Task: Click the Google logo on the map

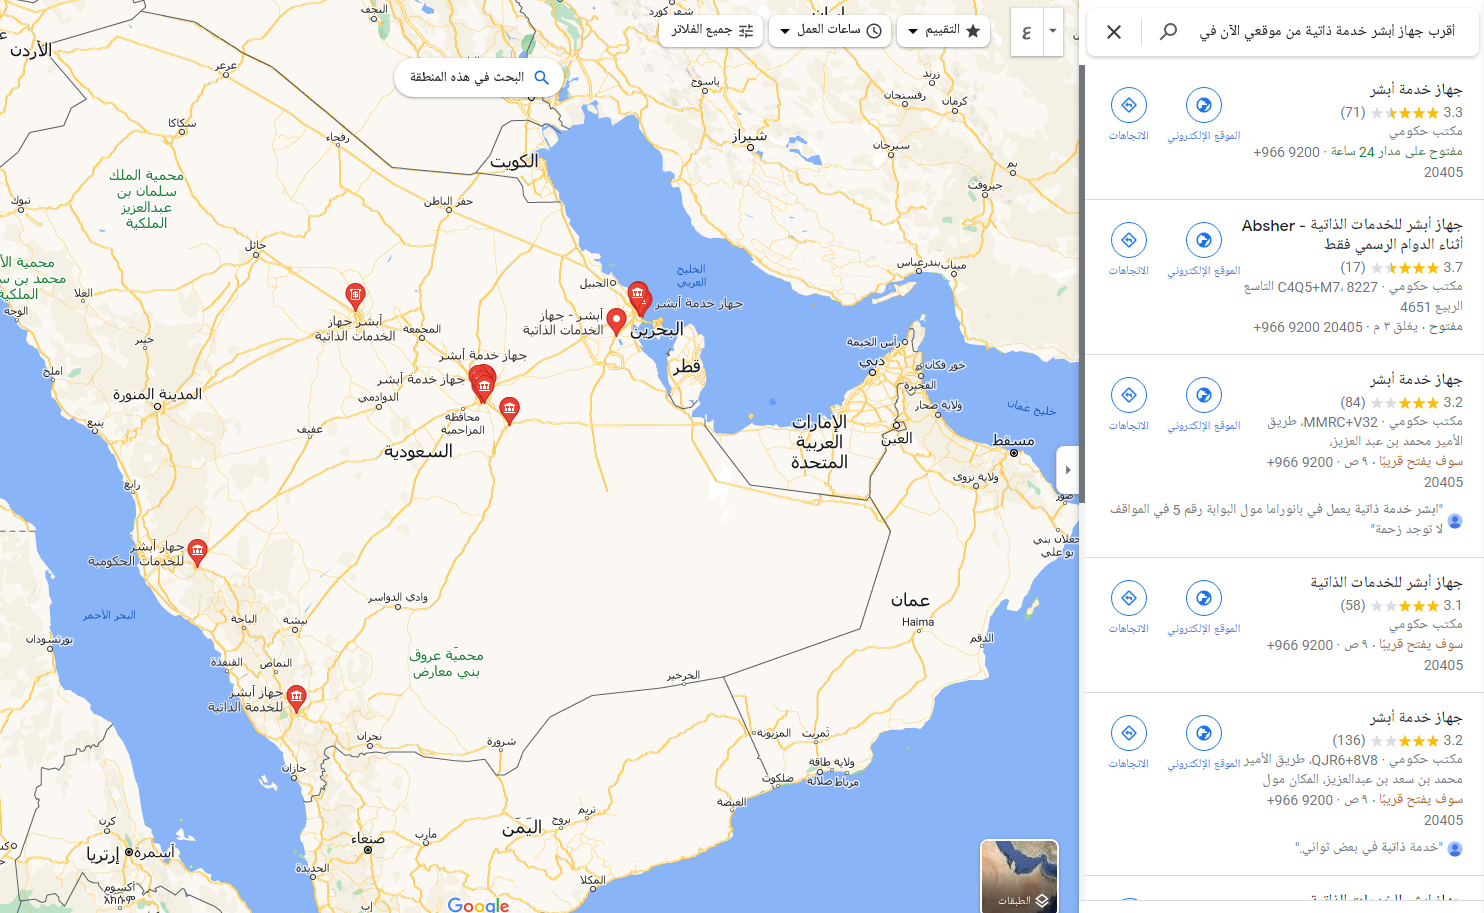Action: 478,904
